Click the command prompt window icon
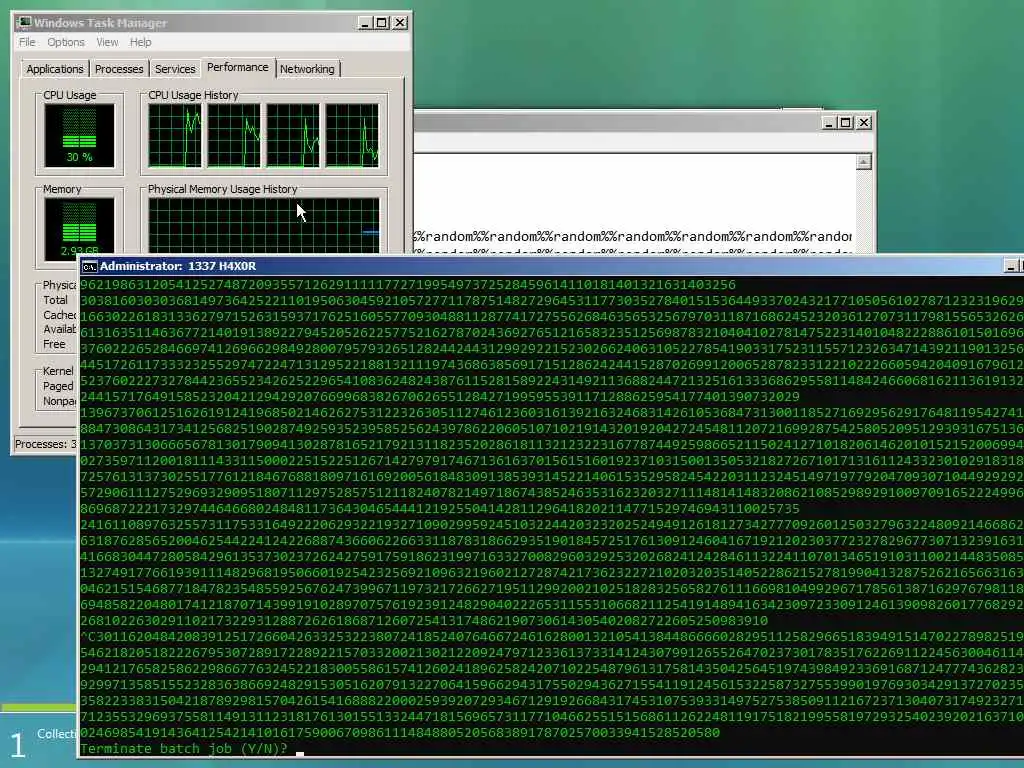This screenshot has width=1024, height=768. (89, 266)
